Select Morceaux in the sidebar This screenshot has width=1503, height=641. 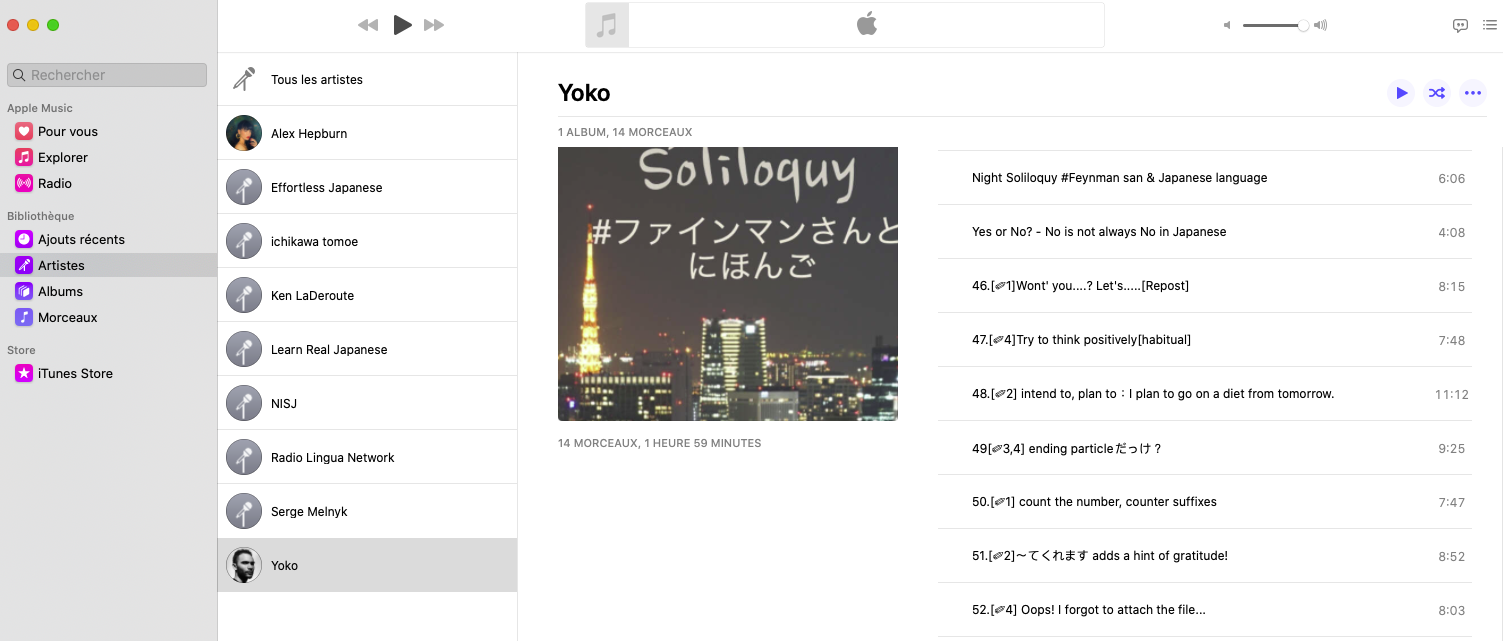(108, 317)
